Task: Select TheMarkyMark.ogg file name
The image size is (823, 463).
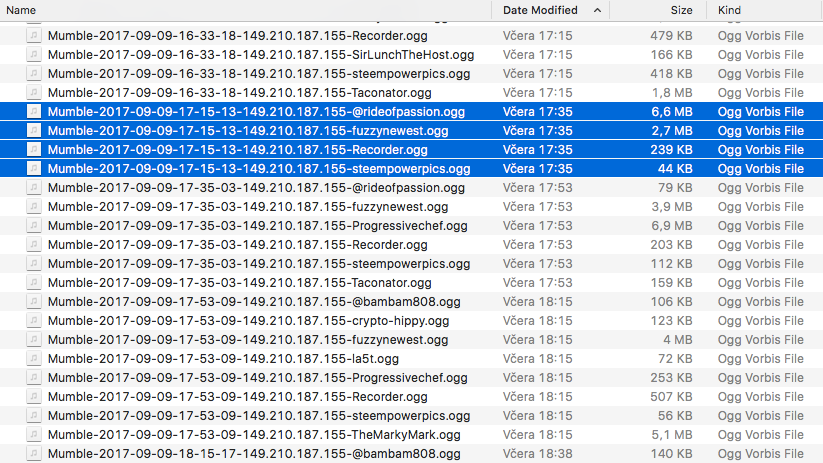Action: (x=254, y=435)
